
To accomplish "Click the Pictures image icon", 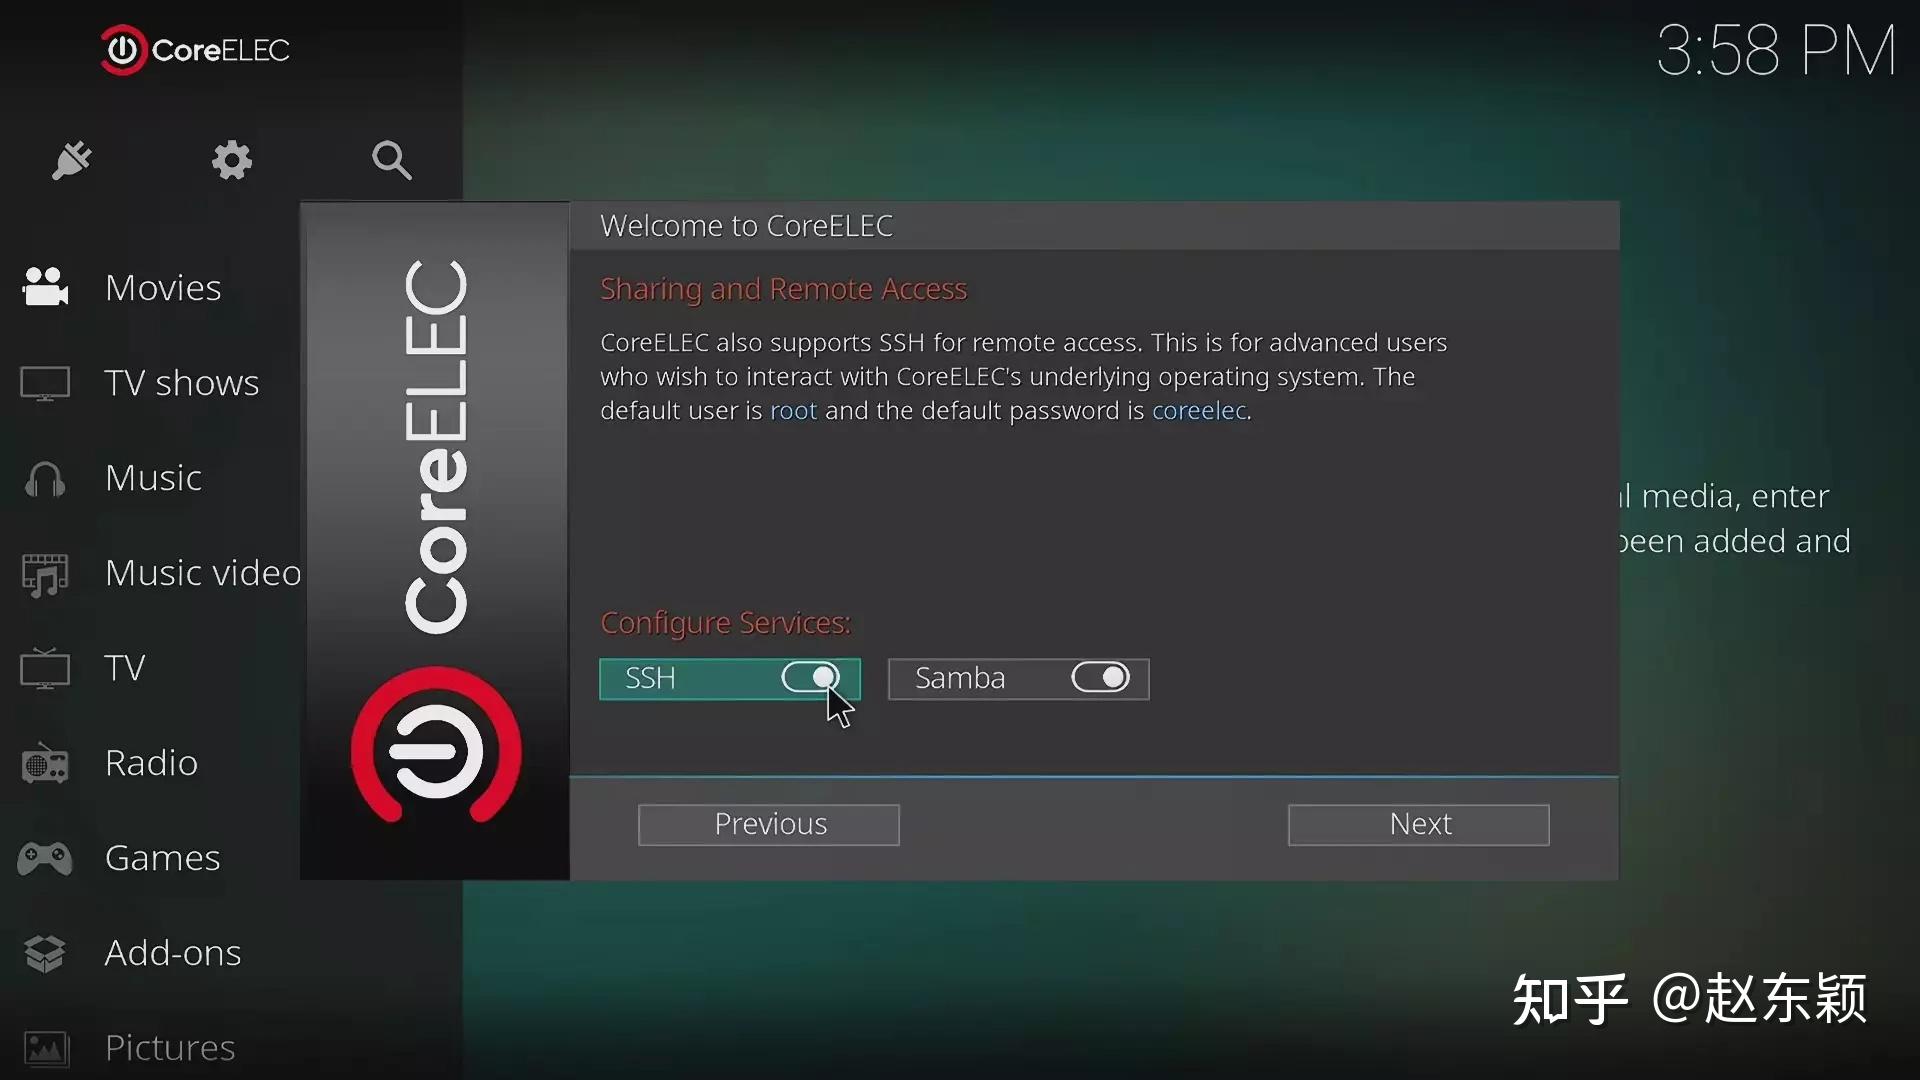I will point(45,1048).
